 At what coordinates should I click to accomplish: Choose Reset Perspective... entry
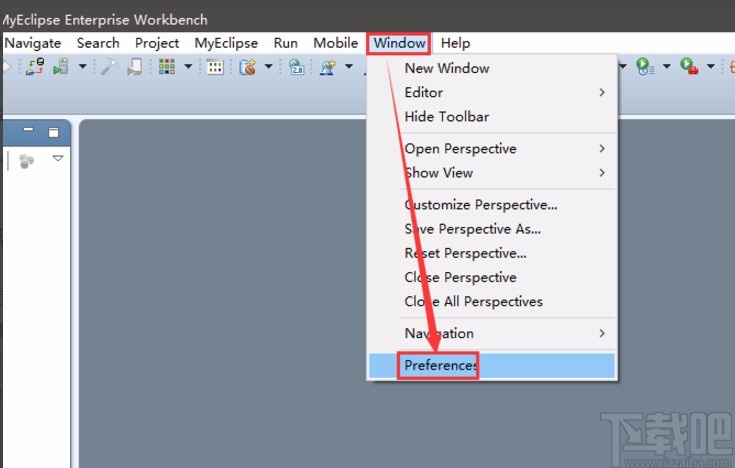click(492, 253)
